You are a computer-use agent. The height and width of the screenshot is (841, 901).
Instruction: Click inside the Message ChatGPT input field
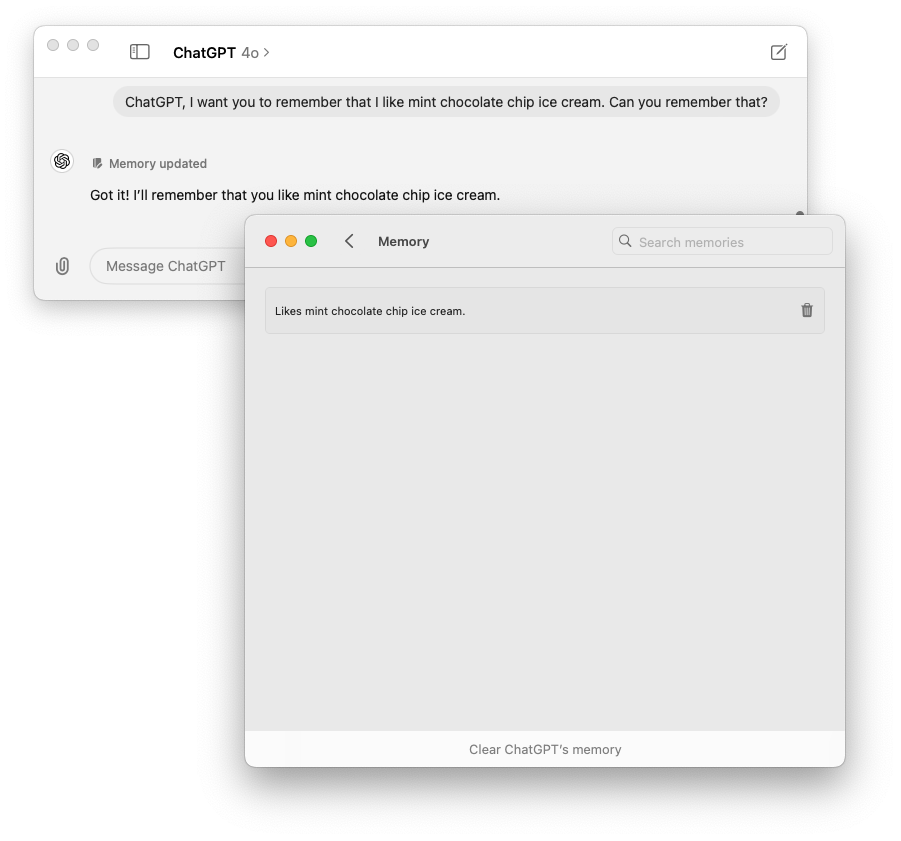(164, 266)
